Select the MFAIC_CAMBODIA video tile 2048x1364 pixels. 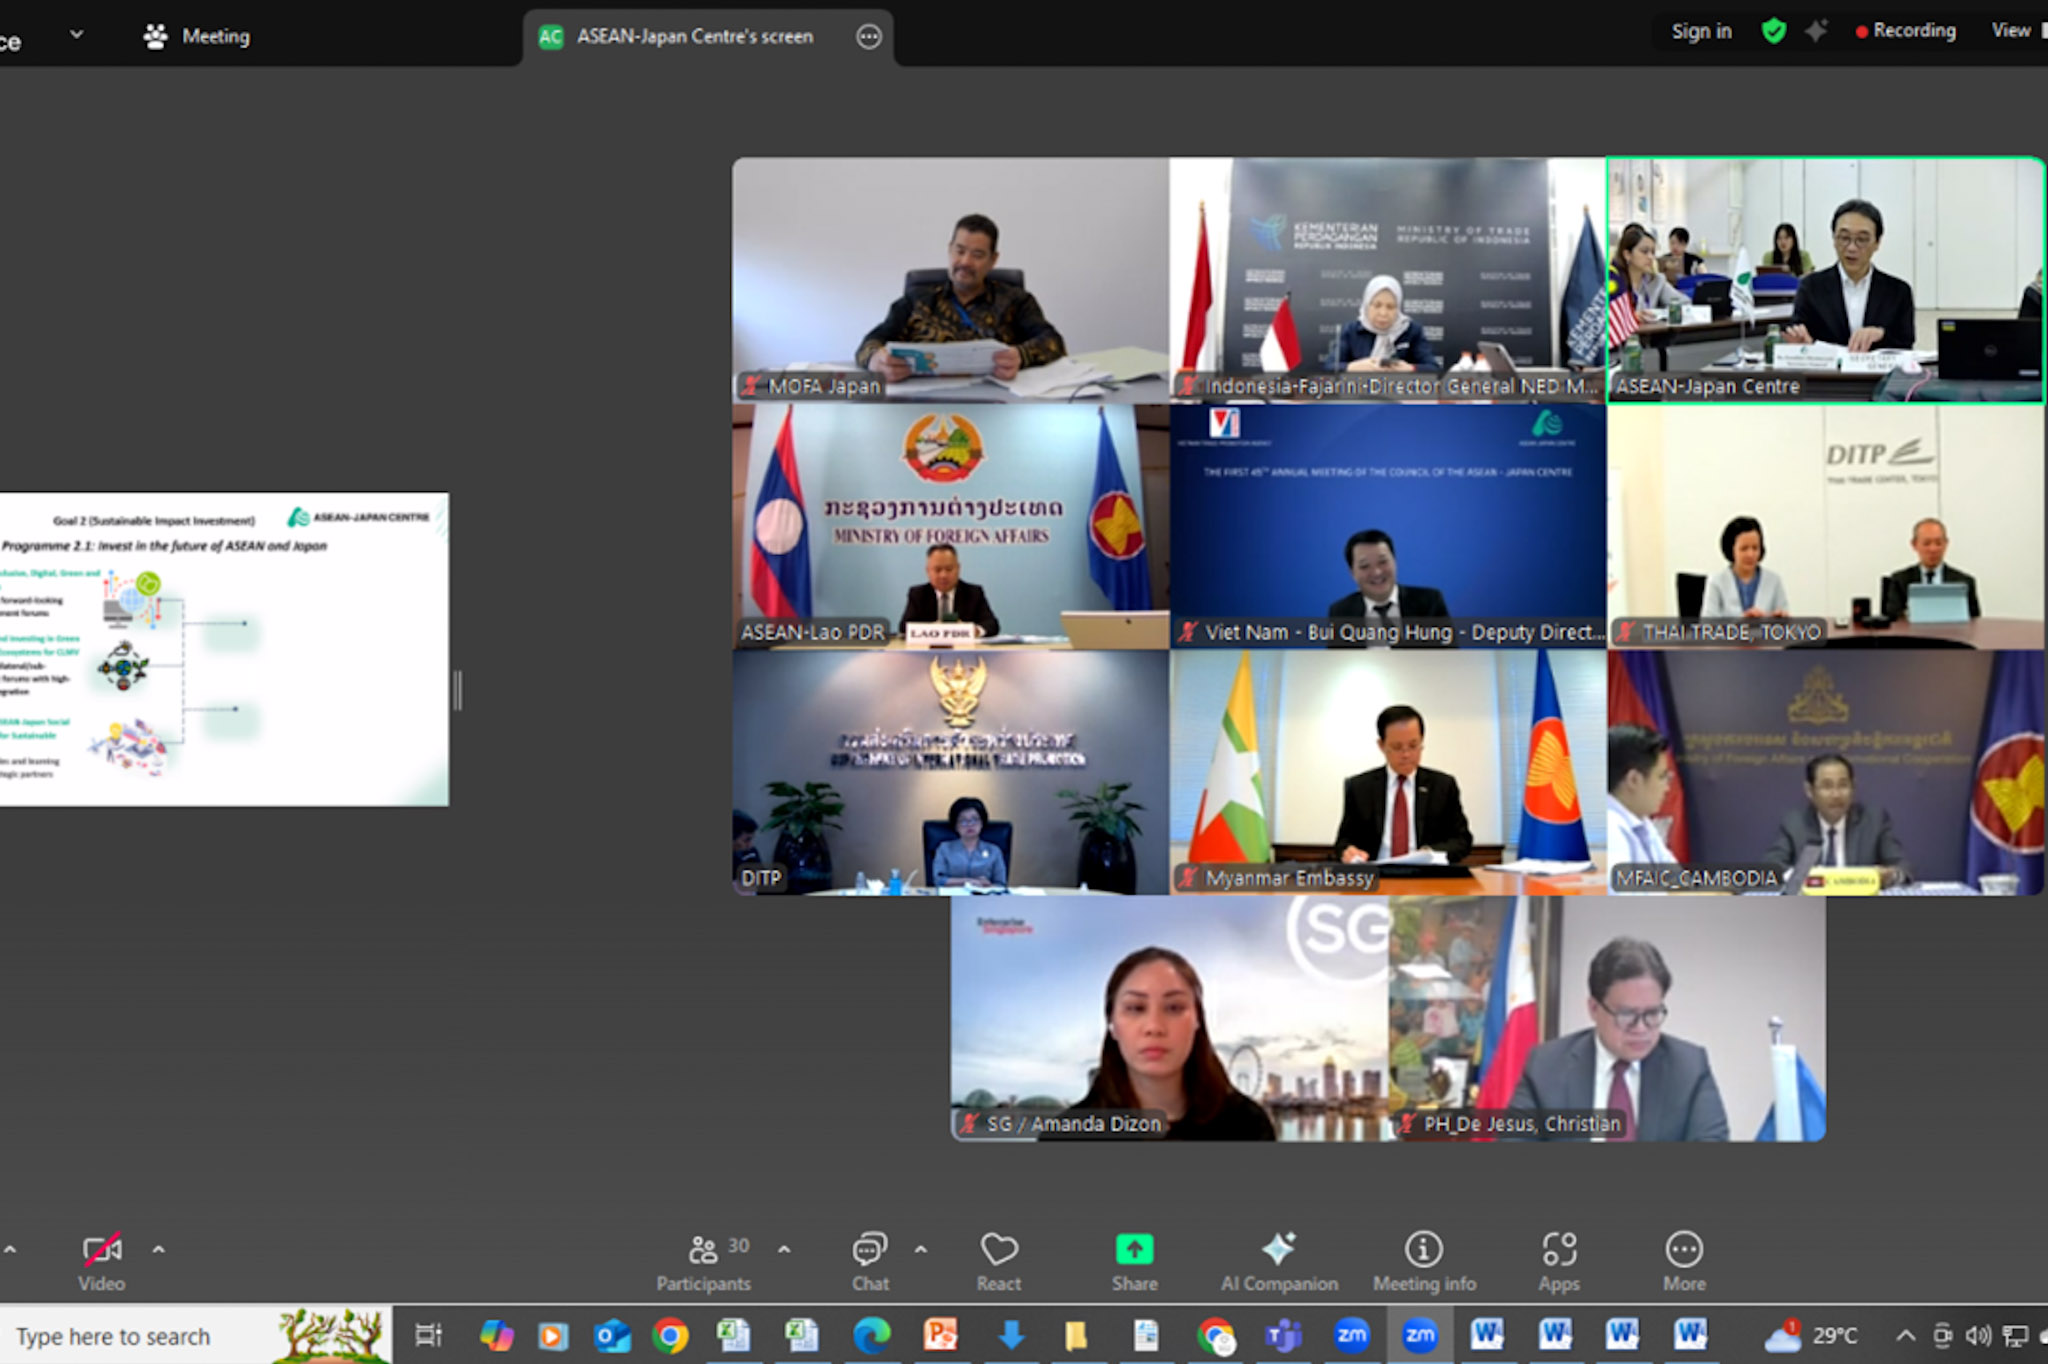click(x=1826, y=772)
